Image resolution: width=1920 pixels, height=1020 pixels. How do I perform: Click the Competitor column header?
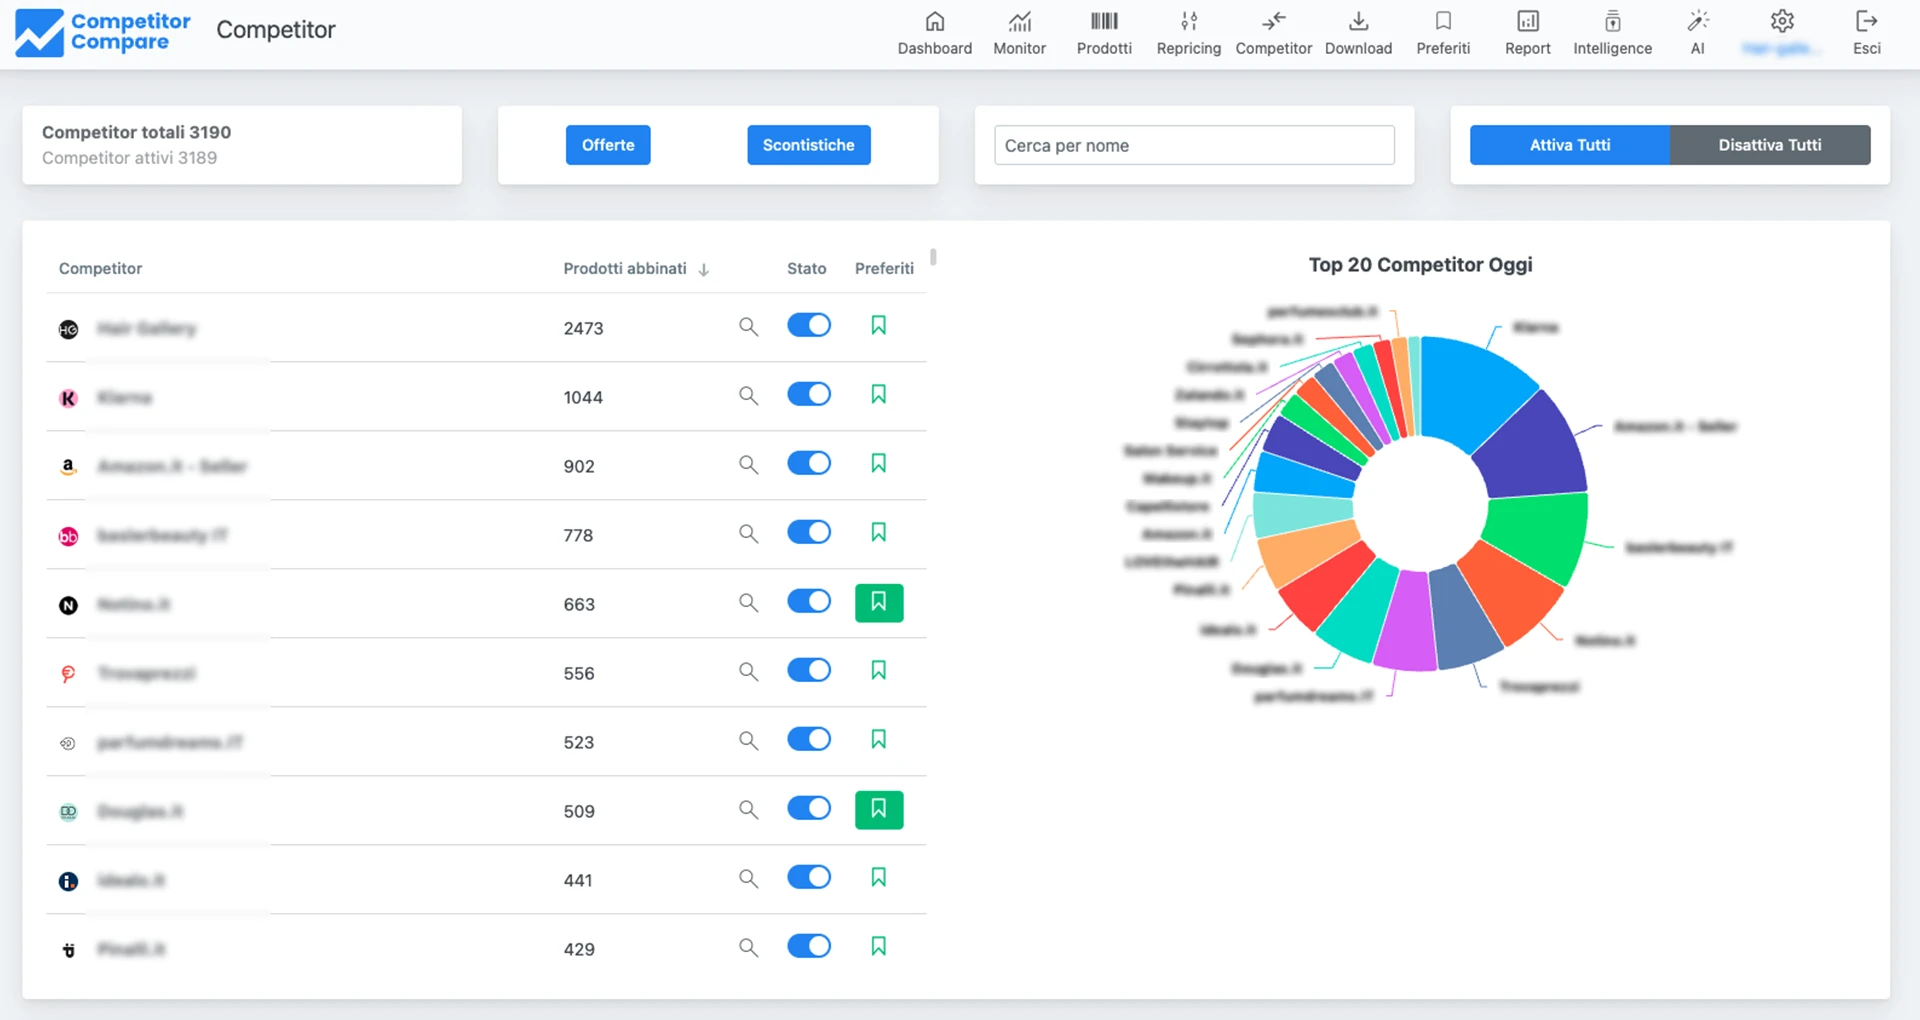pyautogui.click(x=100, y=269)
